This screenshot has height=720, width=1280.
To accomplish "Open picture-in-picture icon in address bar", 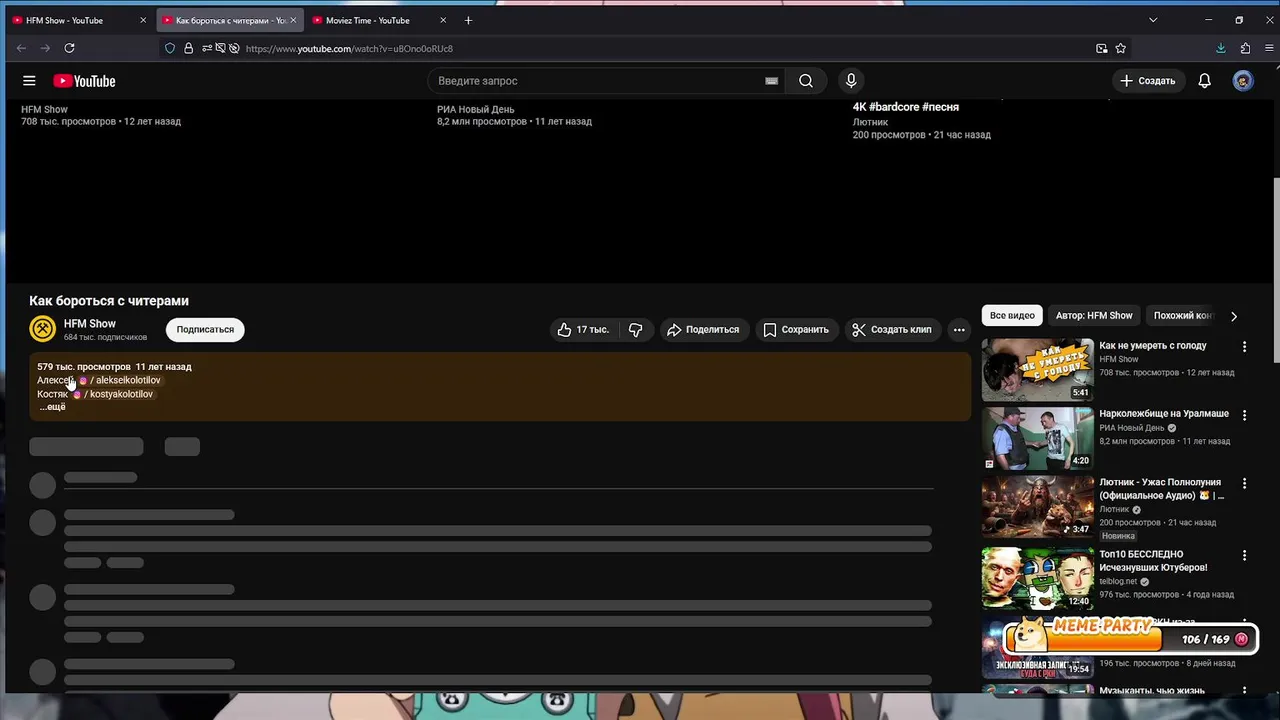I will [x=1102, y=48].
